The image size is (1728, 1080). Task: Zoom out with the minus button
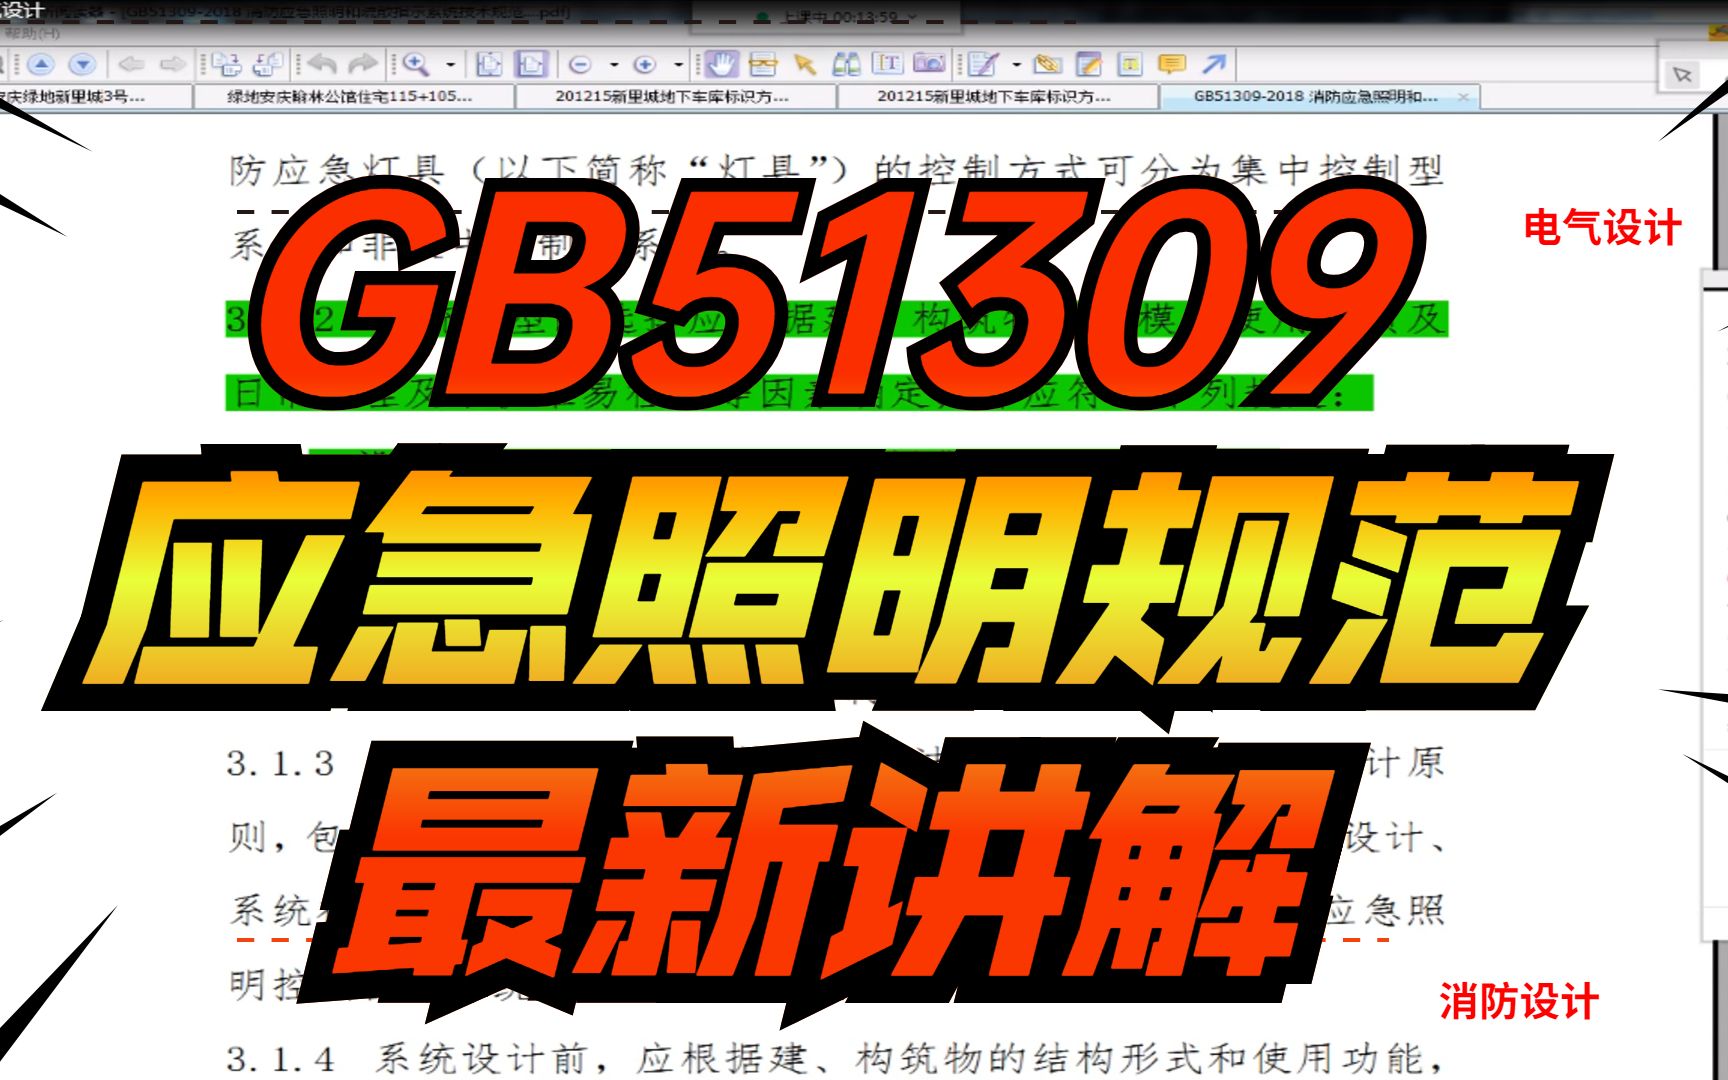point(580,65)
